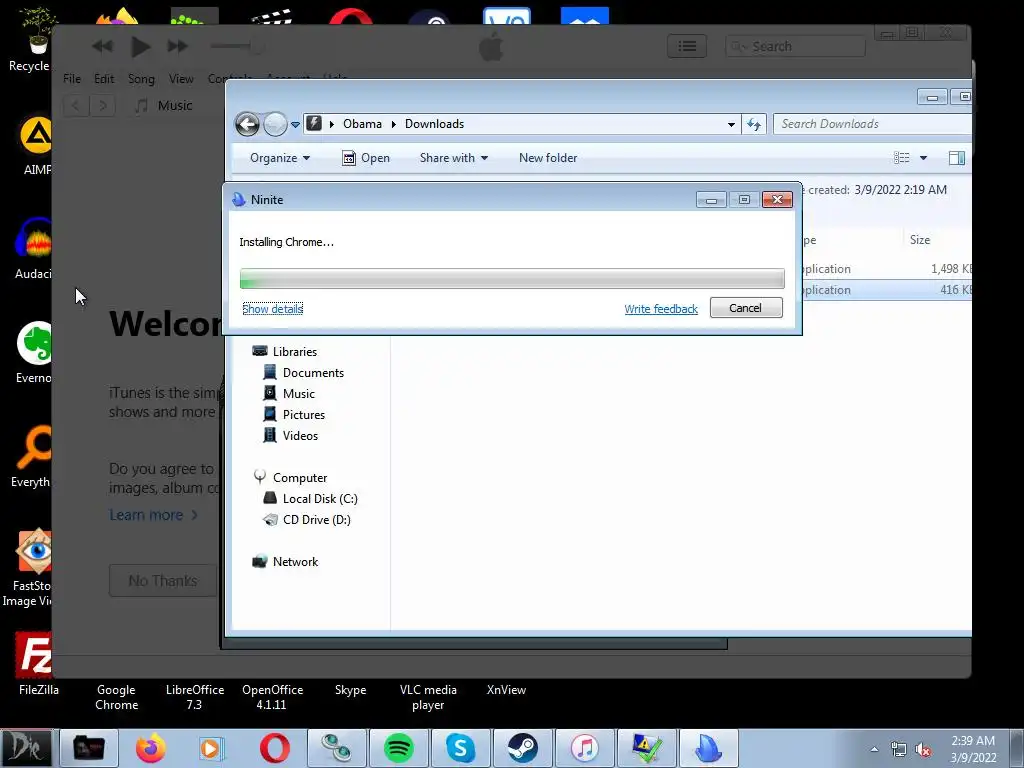Select the 416 KB file row
Screen dimensions: 1024x768
[x=886, y=289]
